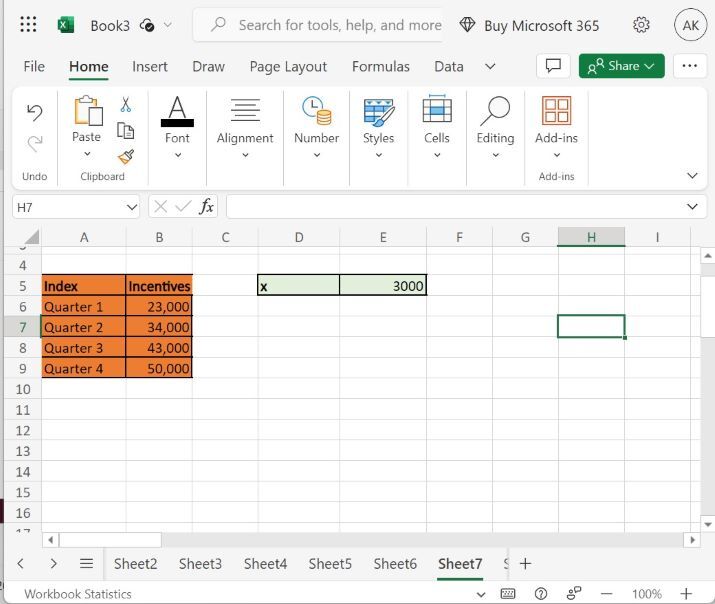Switch to the Sheet2 tab
The width and height of the screenshot is (715, 604).
click(x=135, y=564)
